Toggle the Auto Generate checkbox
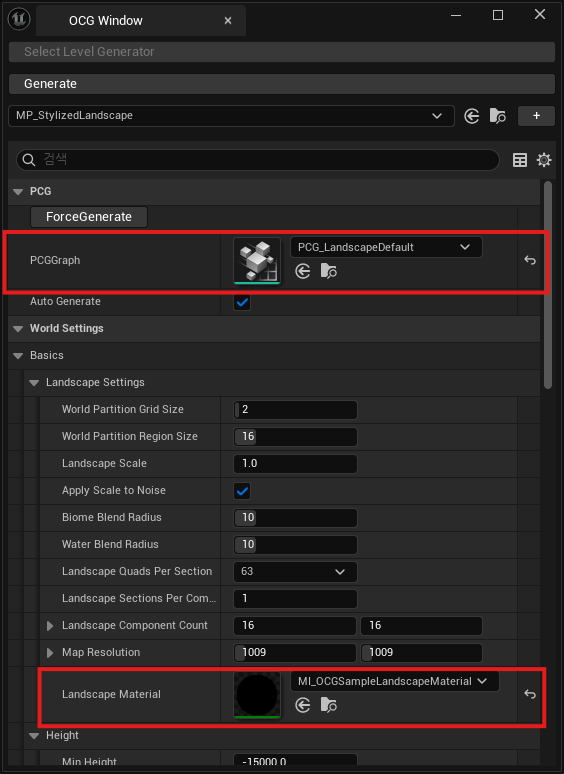 [242, 302]
